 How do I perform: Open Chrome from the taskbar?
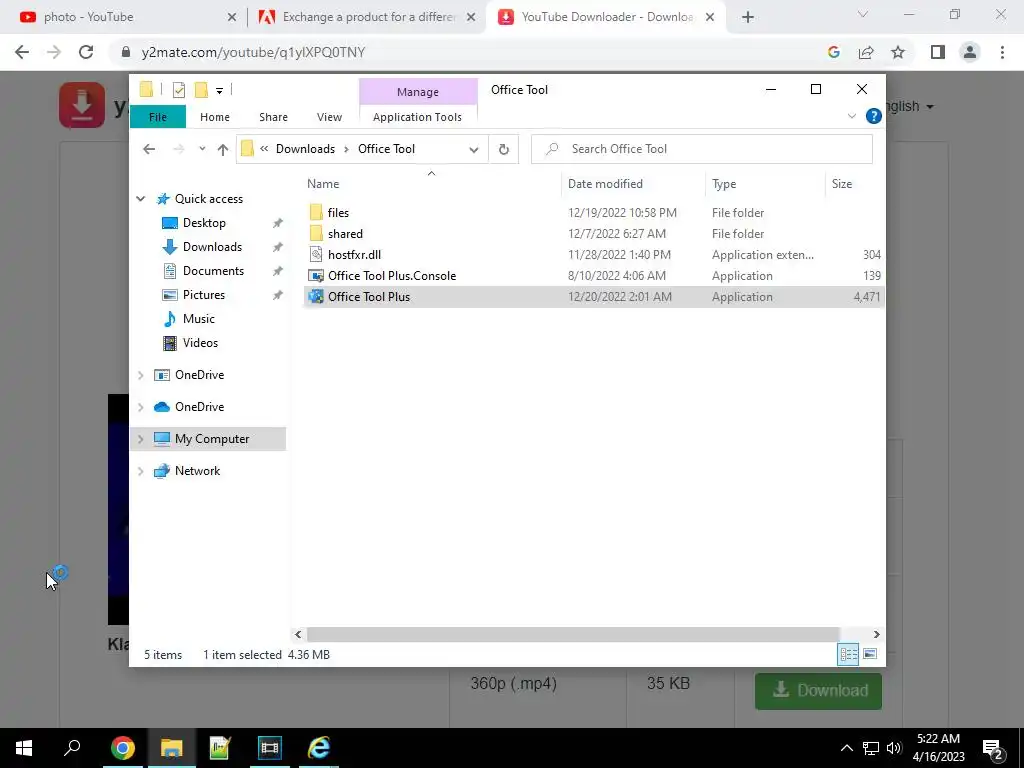click(x=123, y=748)
